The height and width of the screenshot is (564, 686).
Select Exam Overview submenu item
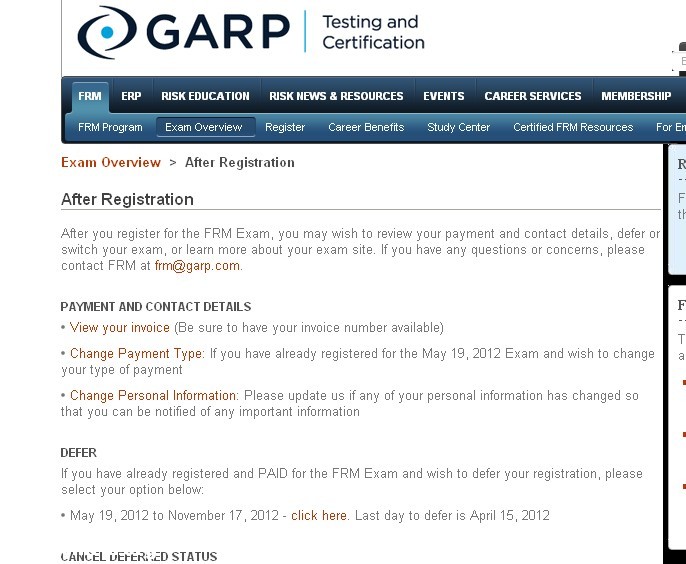[204, 127]
